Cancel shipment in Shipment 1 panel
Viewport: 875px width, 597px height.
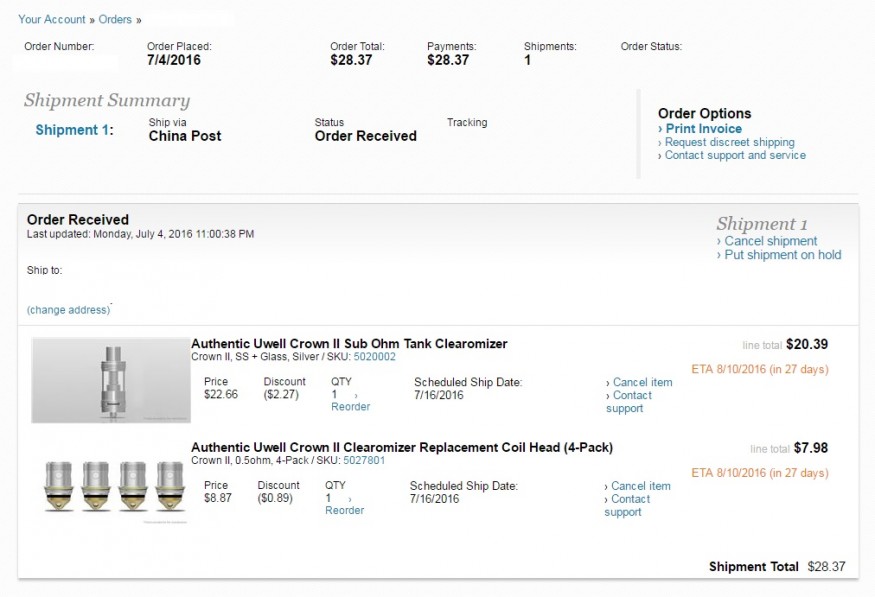(x=770, y=241)
